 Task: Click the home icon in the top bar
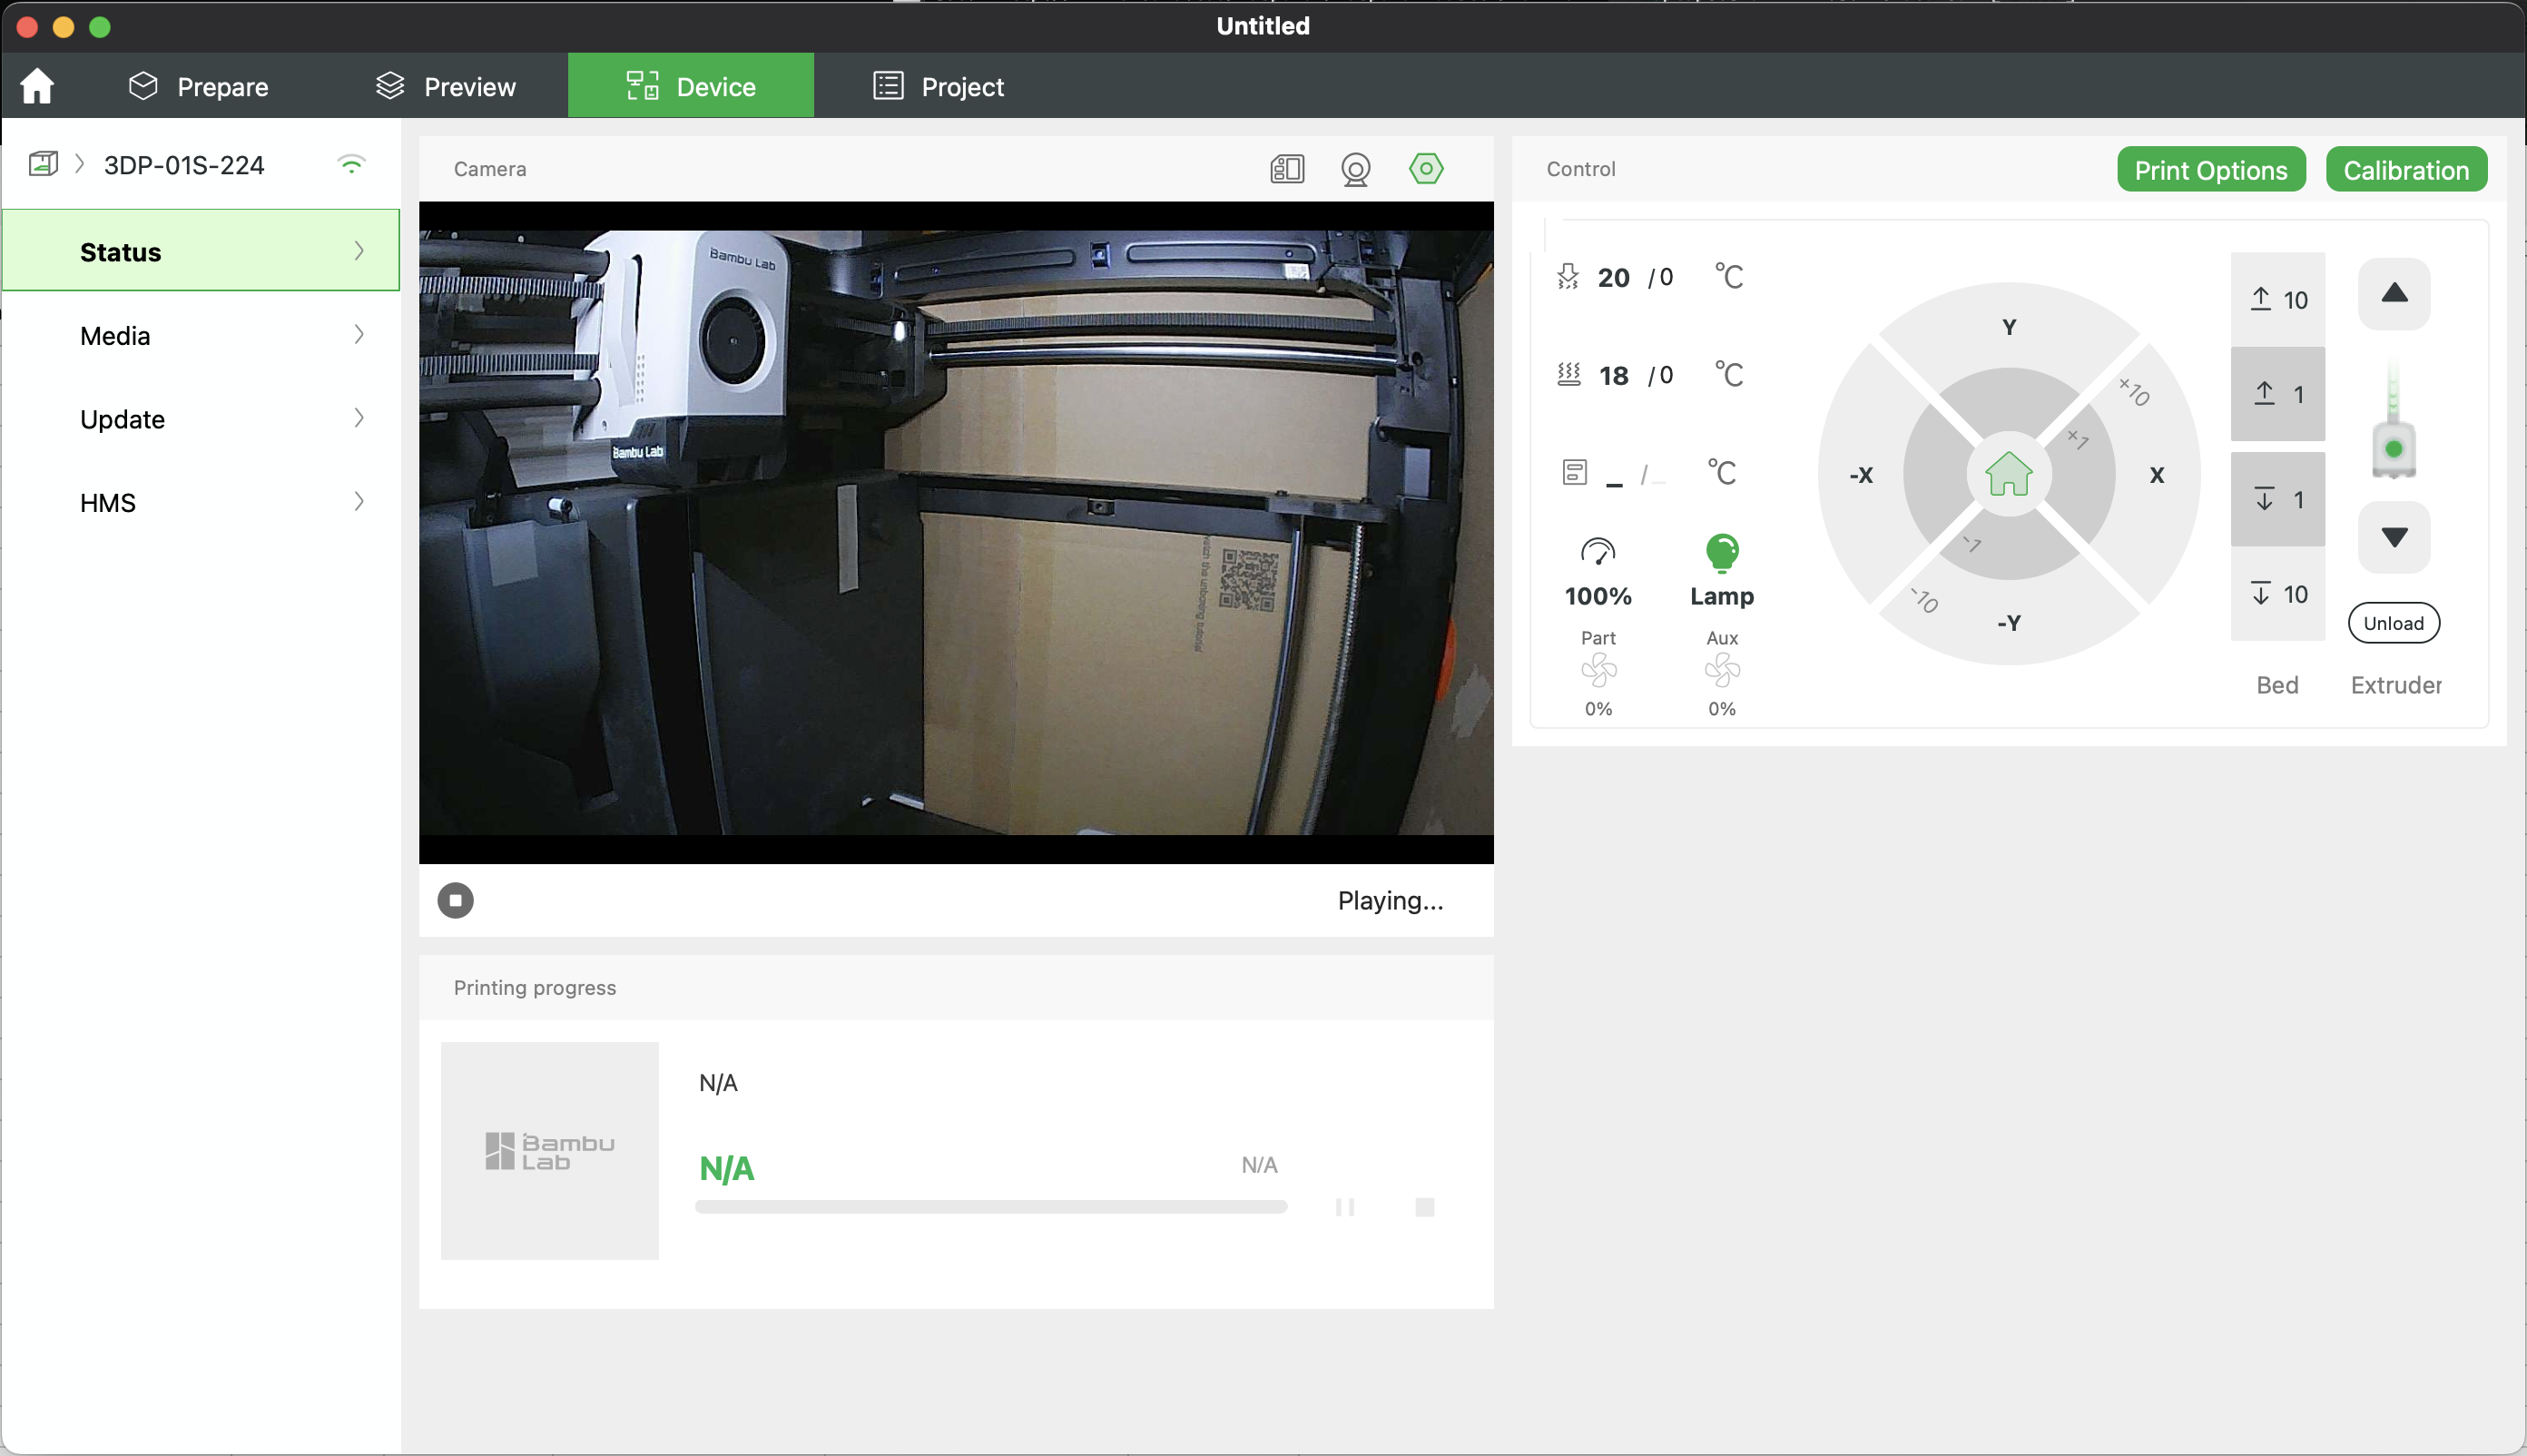click(x=37, y=86)
